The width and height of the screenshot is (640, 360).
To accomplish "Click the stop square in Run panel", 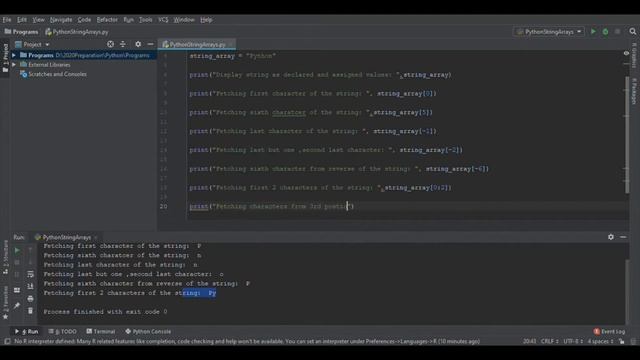I will (x=17, y=262).
